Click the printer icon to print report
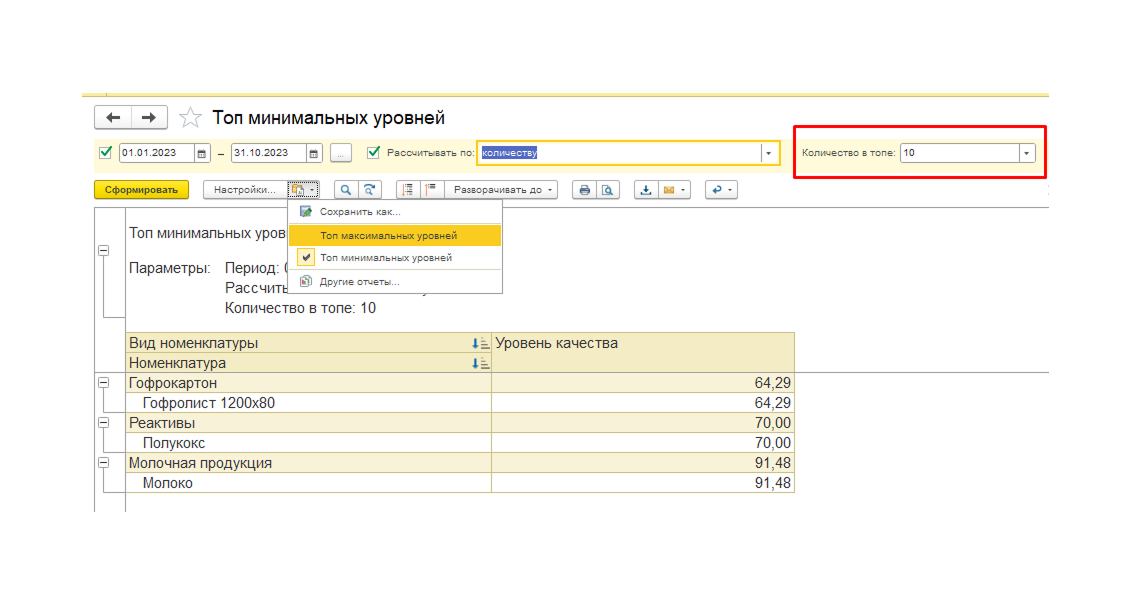 pos(584,190)
